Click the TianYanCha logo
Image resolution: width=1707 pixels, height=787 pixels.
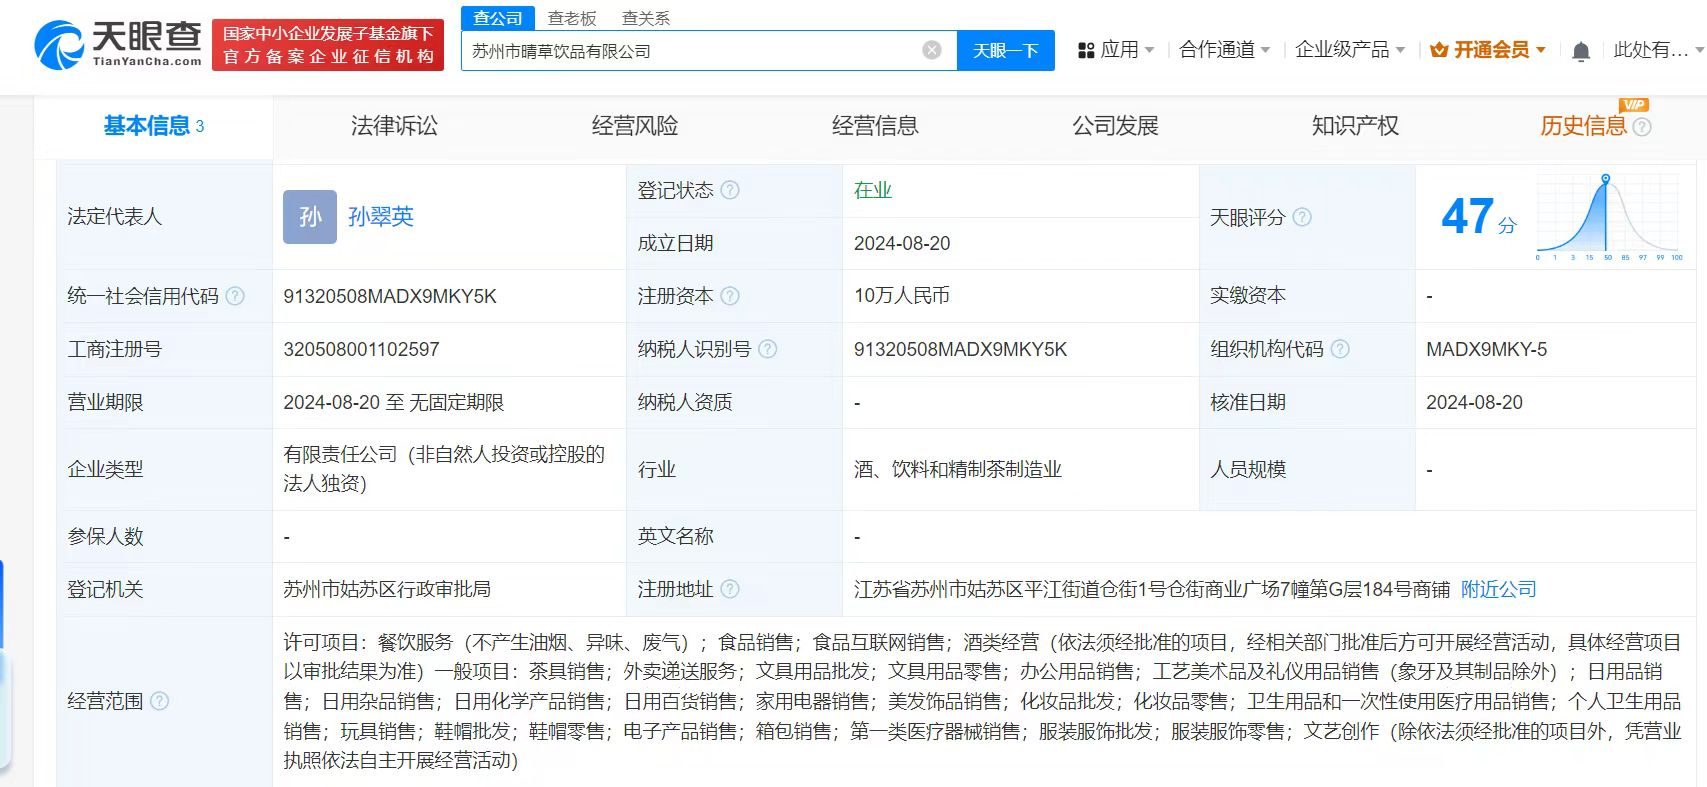(x=118, y=44)
